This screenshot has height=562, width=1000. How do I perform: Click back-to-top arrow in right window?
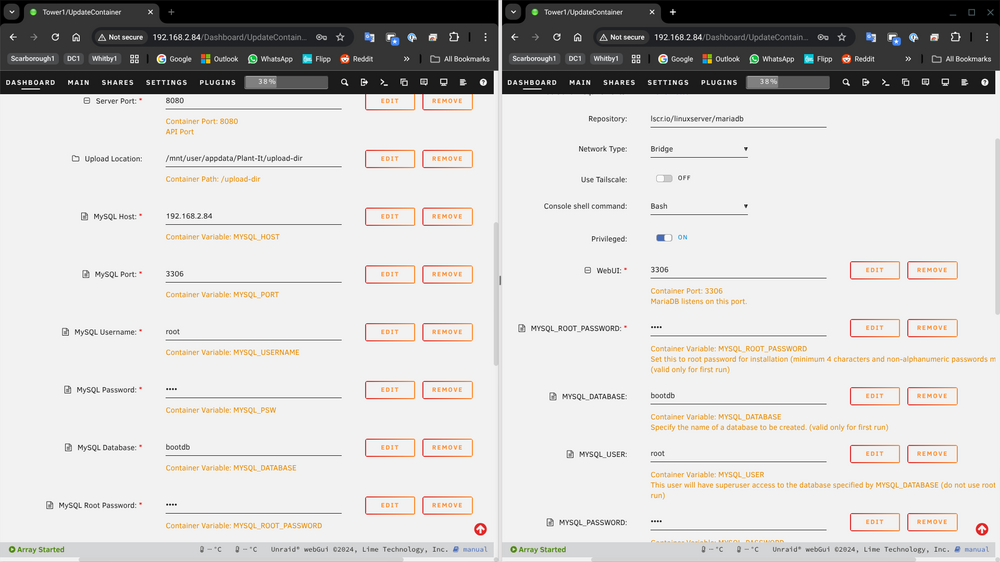tap(982, 529)
